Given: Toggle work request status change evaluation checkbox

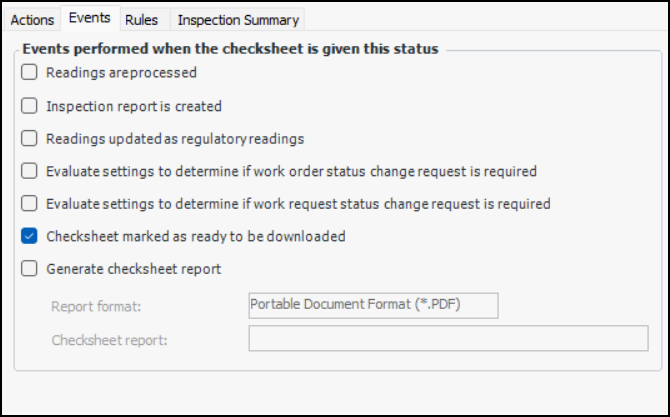Looking at the screenshot, I should click(29, 204).
